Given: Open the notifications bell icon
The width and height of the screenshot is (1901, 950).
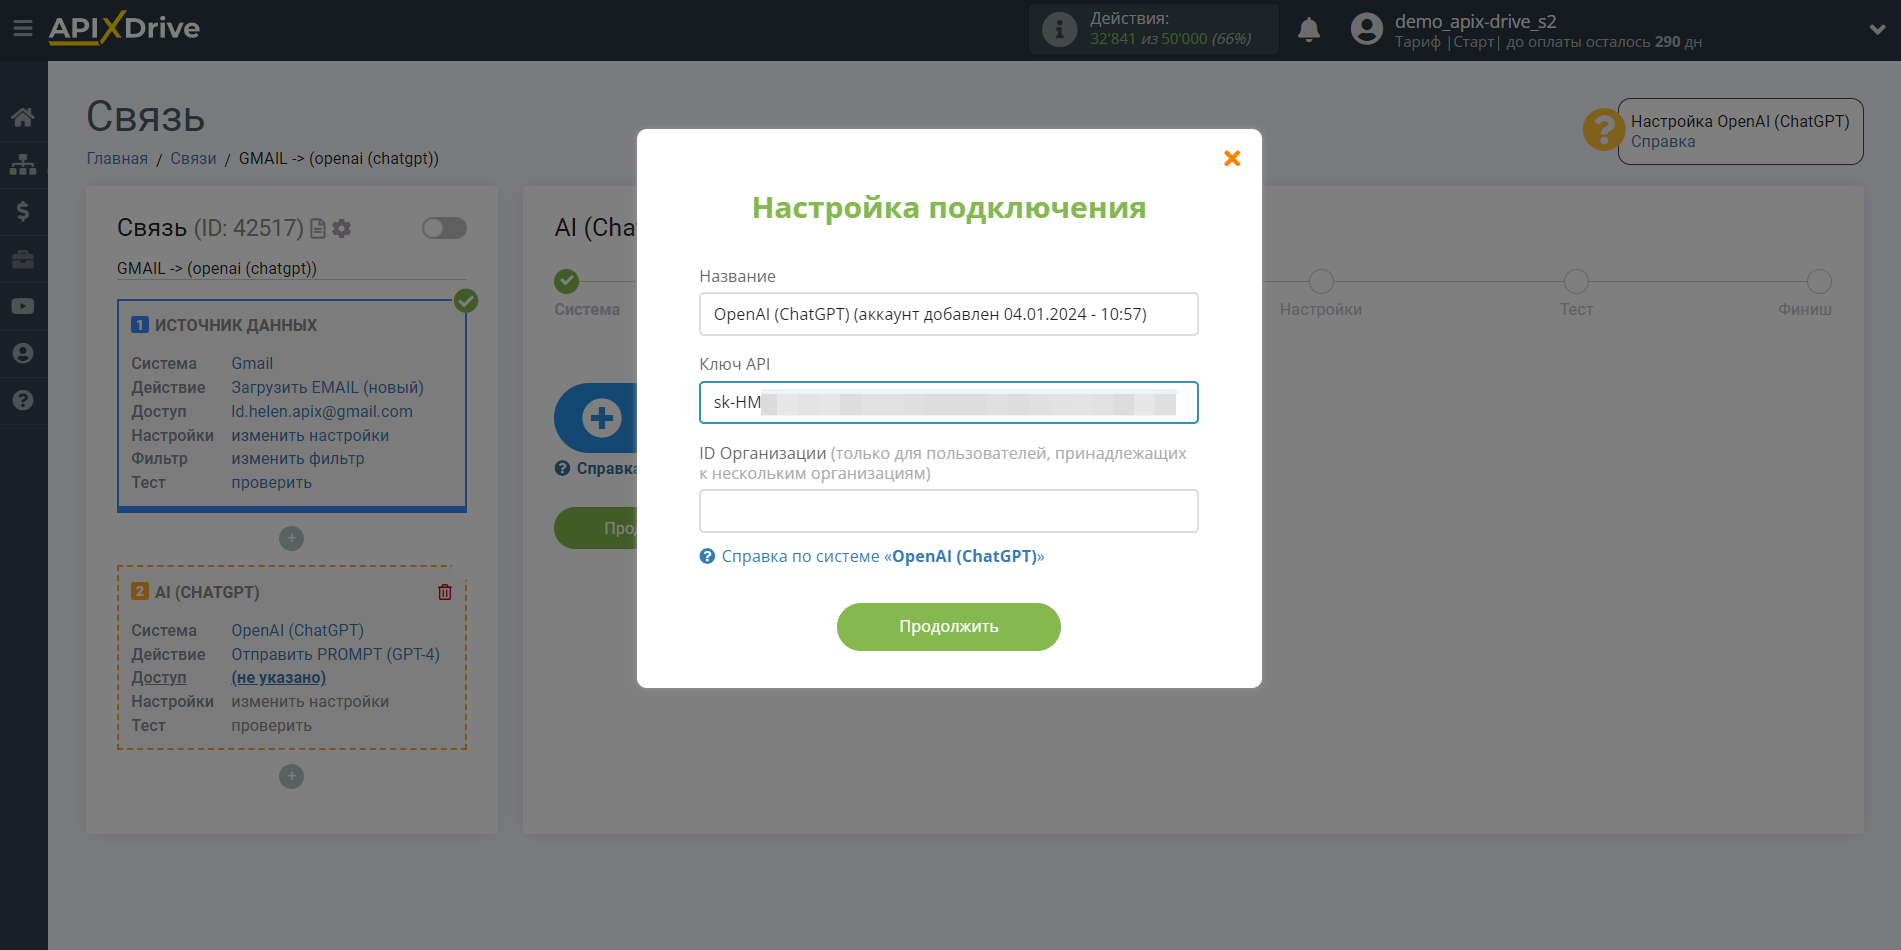Looking at the screenshot, I should tap(1309, 30).
